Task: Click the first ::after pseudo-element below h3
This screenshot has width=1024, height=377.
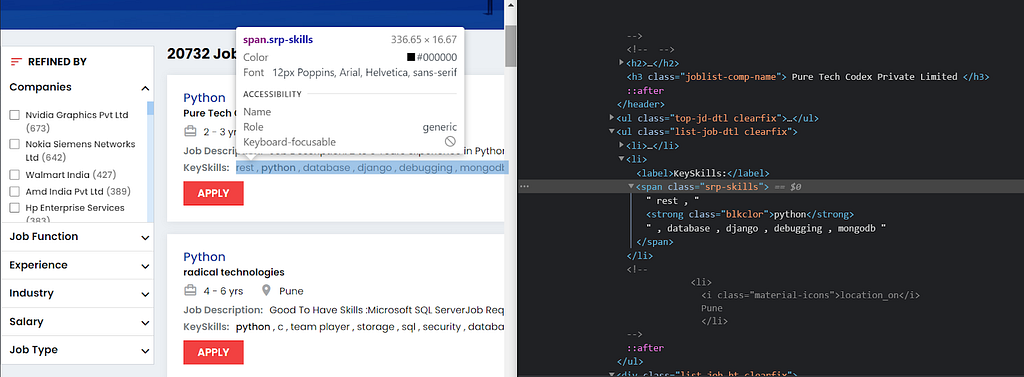Action: click(x=645, y=90)
